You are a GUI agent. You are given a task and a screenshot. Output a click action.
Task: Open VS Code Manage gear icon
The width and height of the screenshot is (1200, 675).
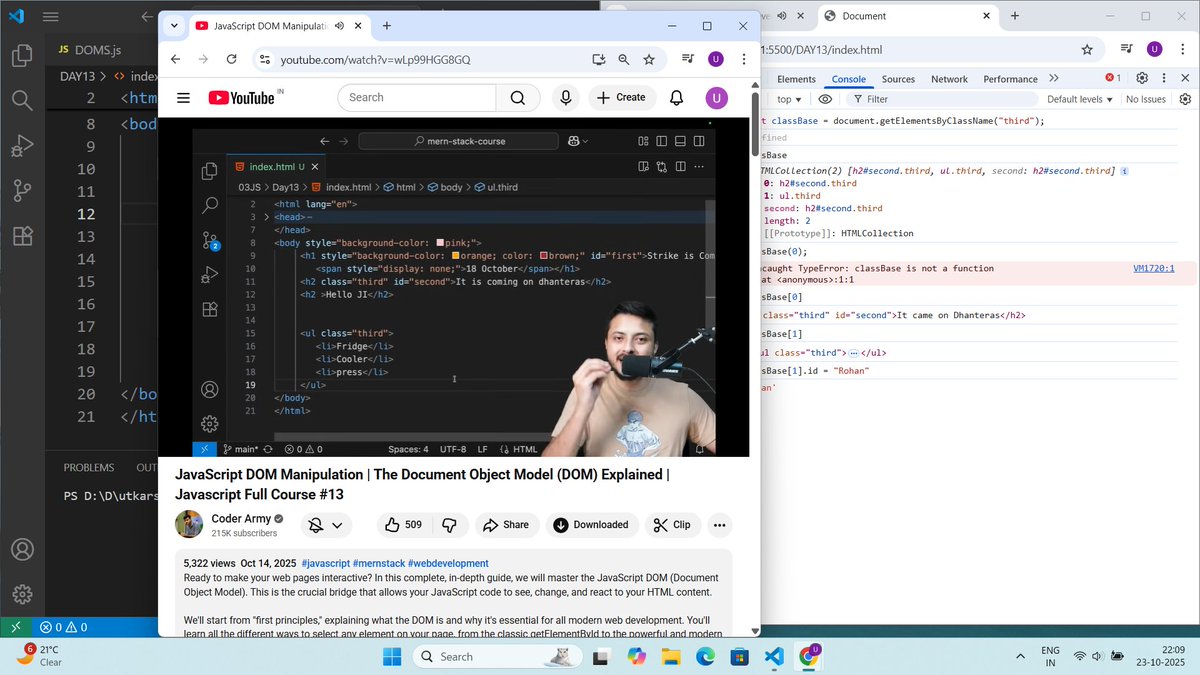pyautogui.click(x=22, y=596)
